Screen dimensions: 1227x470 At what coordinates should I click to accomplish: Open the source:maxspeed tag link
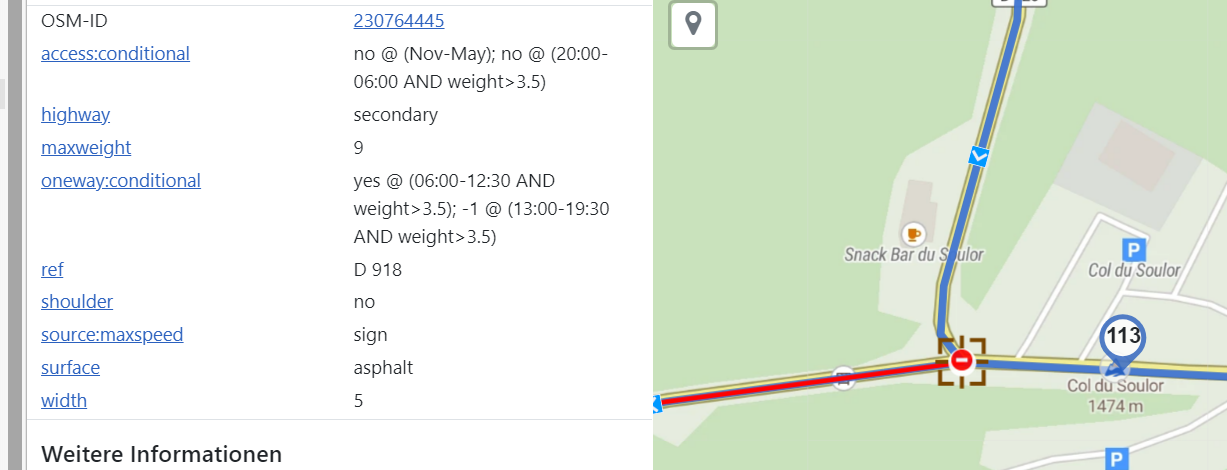pos(112,334)
